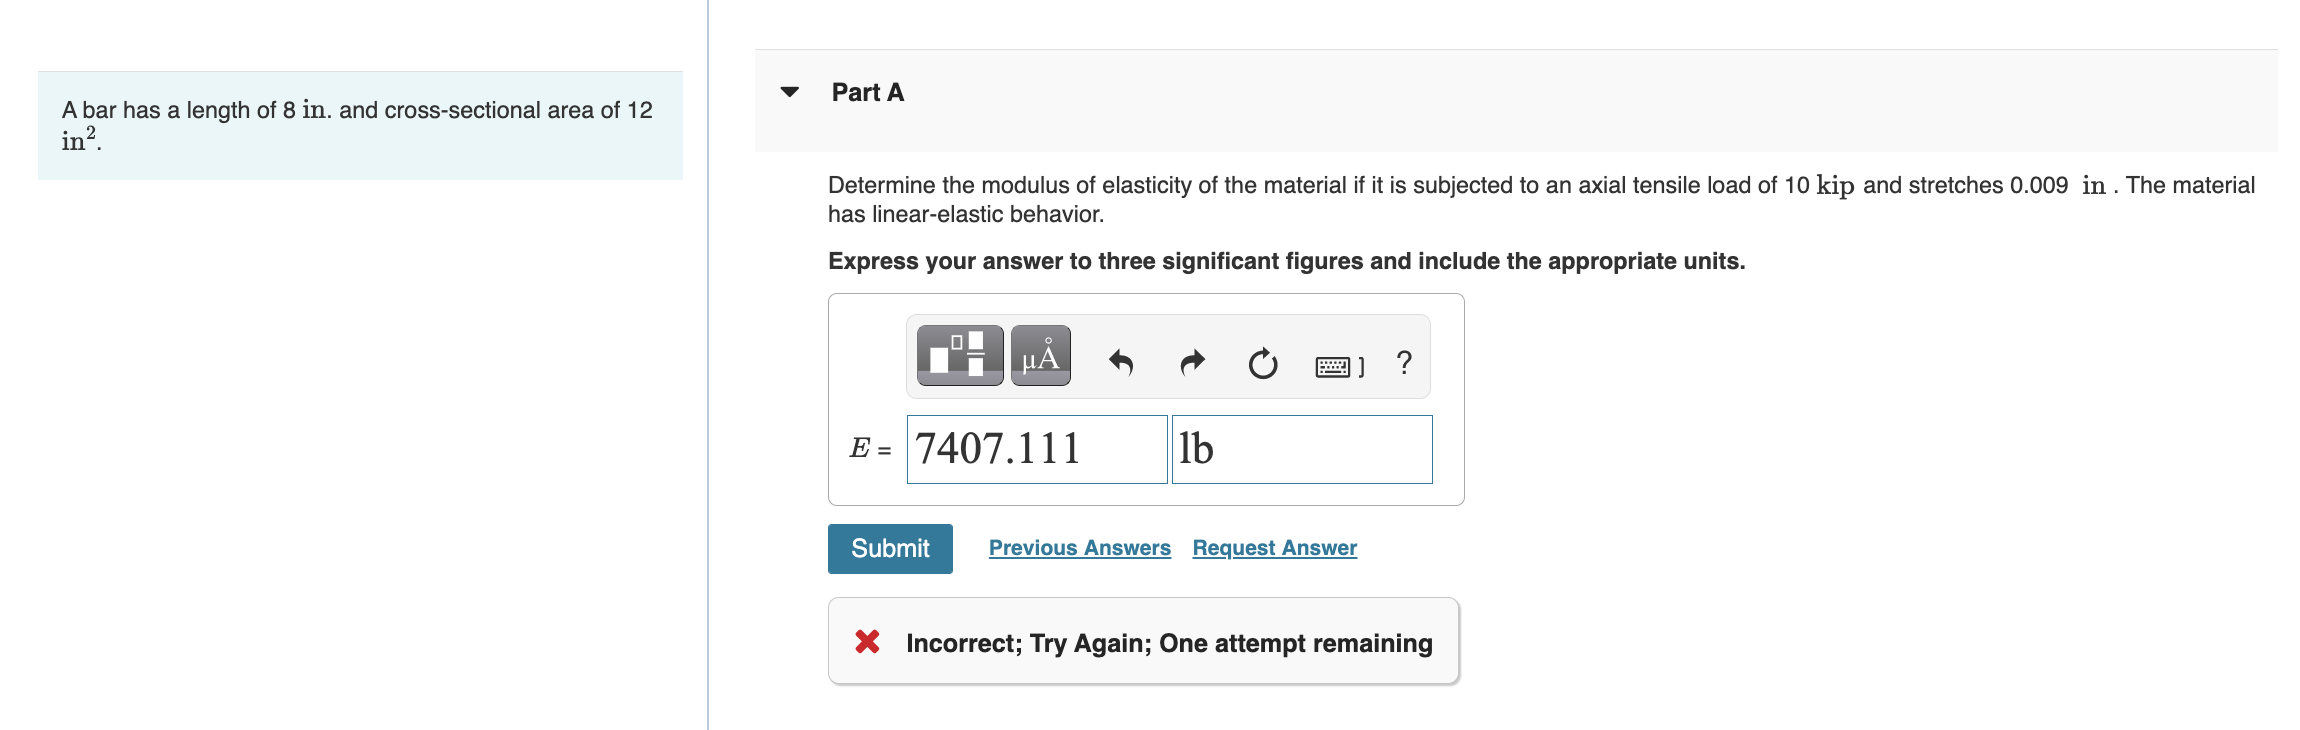The height and width of the screenshot is (730, 2300).
Task: Click the Part A disclosure triangle
Action: coord(789,92)
